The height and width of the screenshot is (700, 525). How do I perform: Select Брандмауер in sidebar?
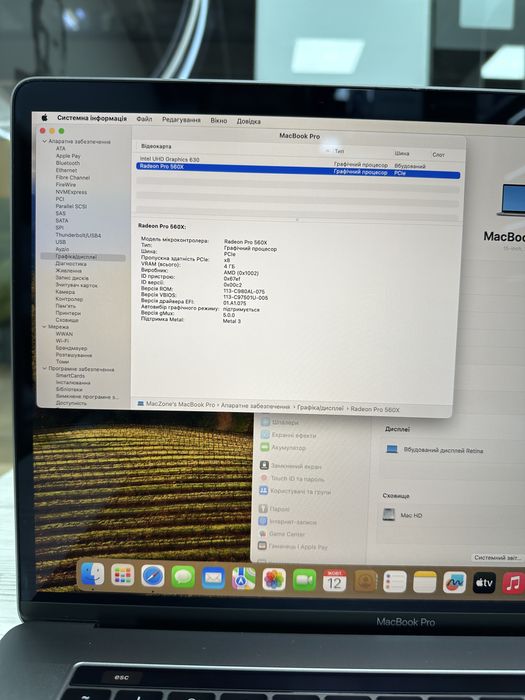pyautogui.click(x=71, y=348)
